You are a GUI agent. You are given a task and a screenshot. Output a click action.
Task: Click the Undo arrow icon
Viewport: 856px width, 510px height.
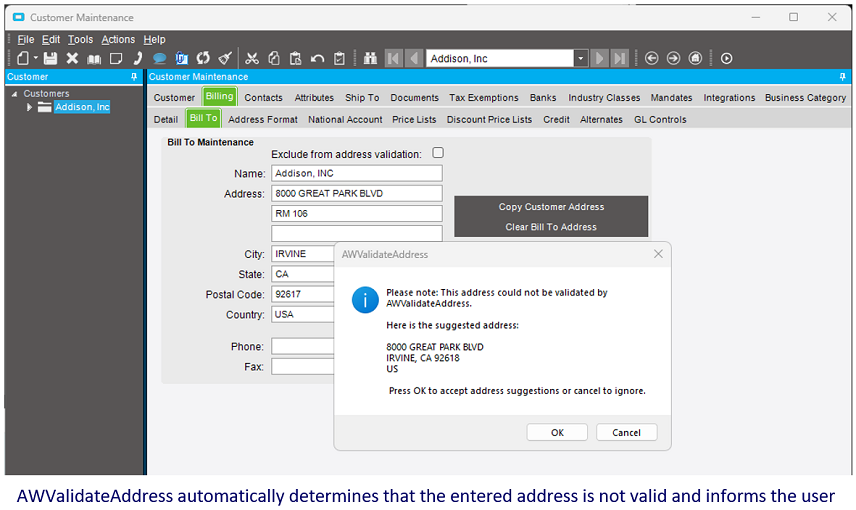(x=317, y=58)
